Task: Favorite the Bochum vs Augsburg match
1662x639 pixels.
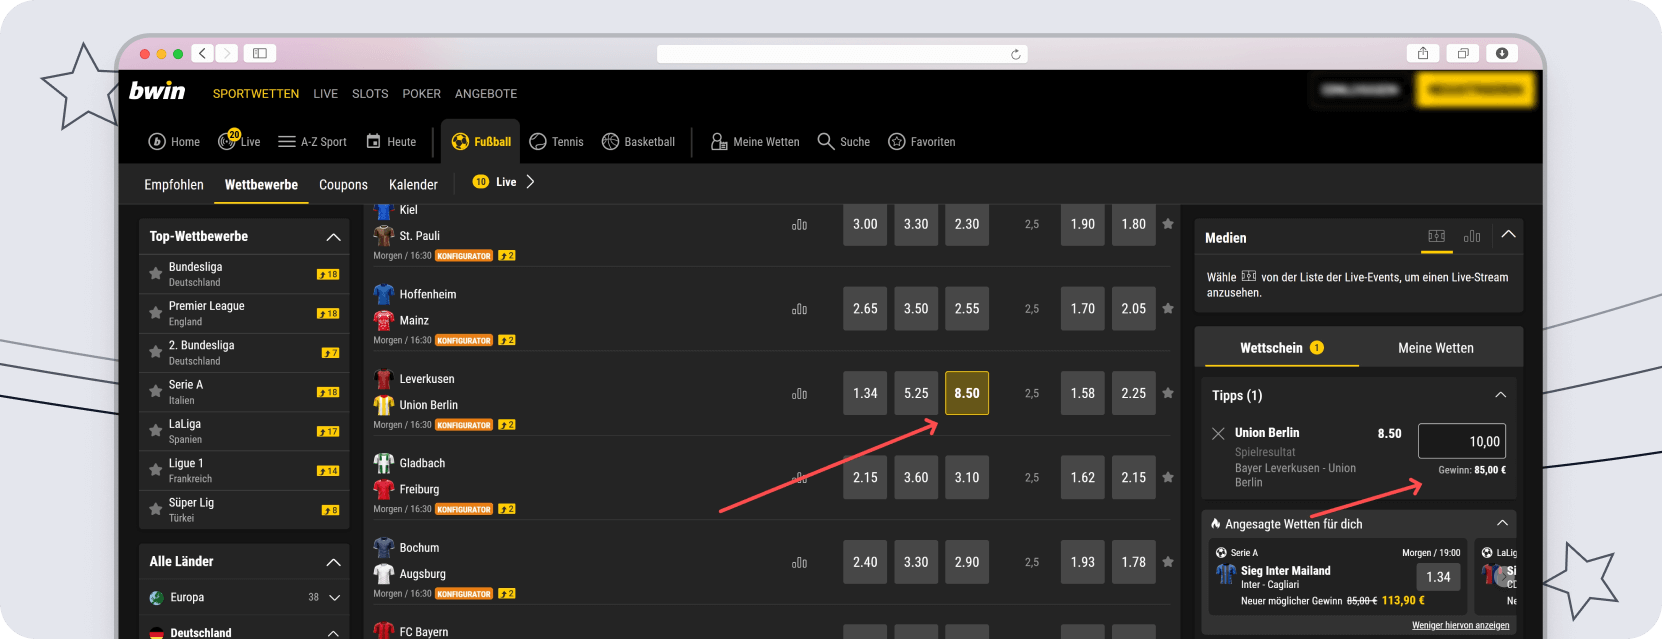Action: pos(1168,562)
